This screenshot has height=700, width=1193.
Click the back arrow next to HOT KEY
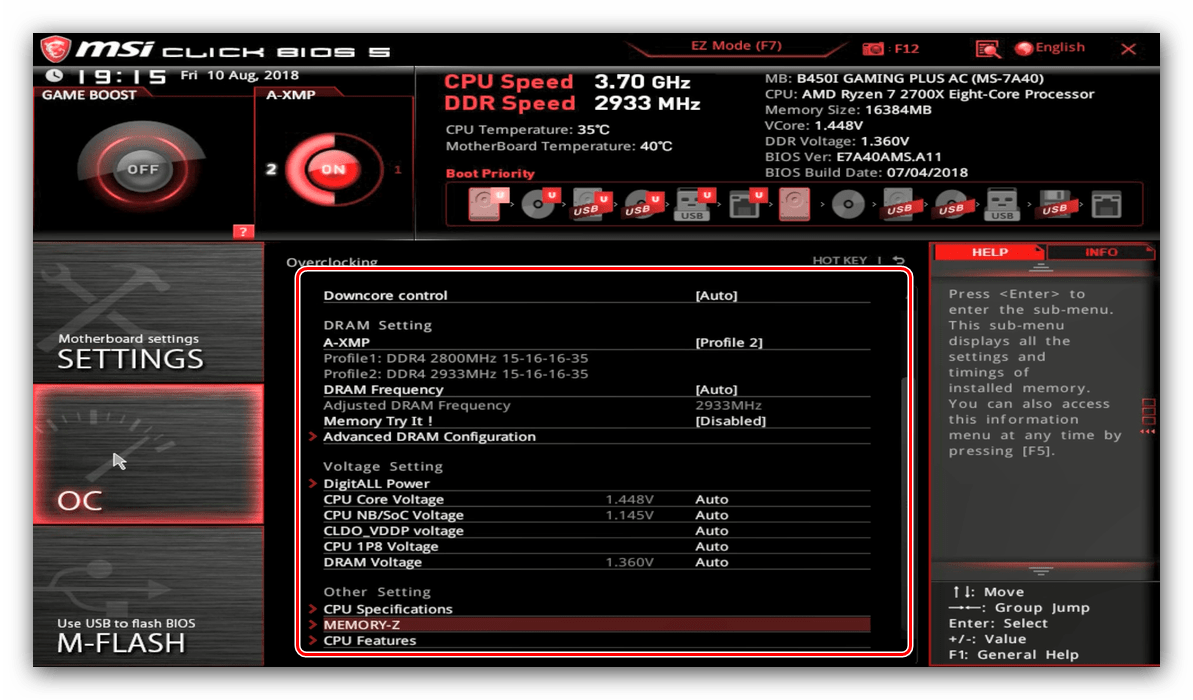(x=899, y=261)
